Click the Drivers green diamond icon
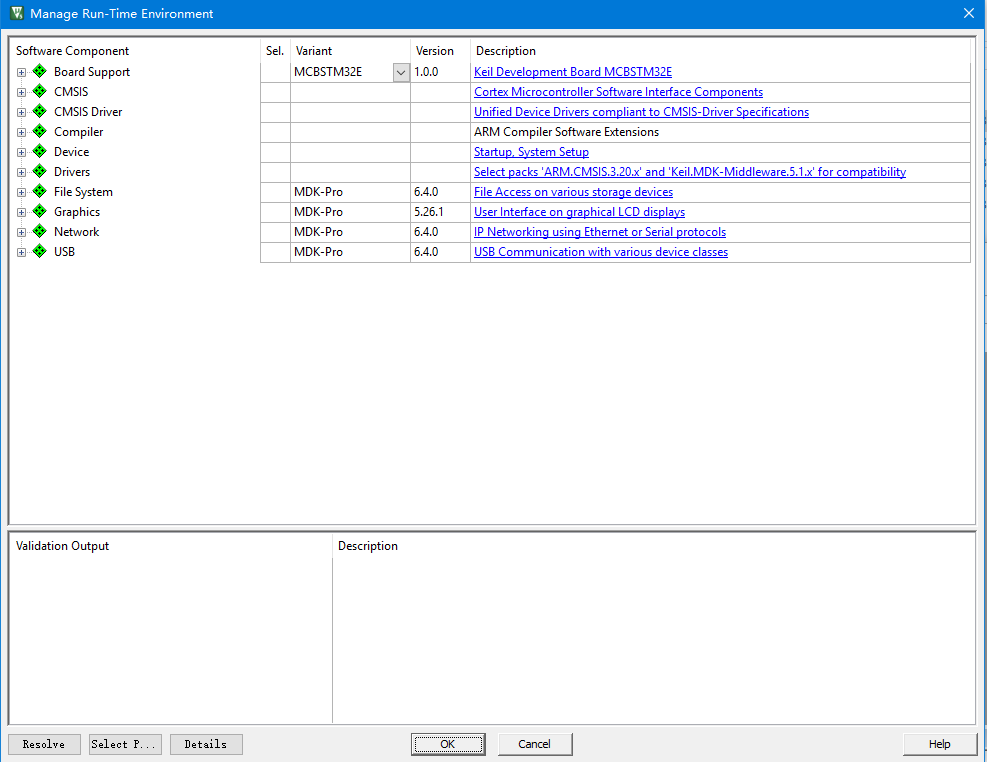This screenshot has width=987, height=762. click(x=40, y=171)
